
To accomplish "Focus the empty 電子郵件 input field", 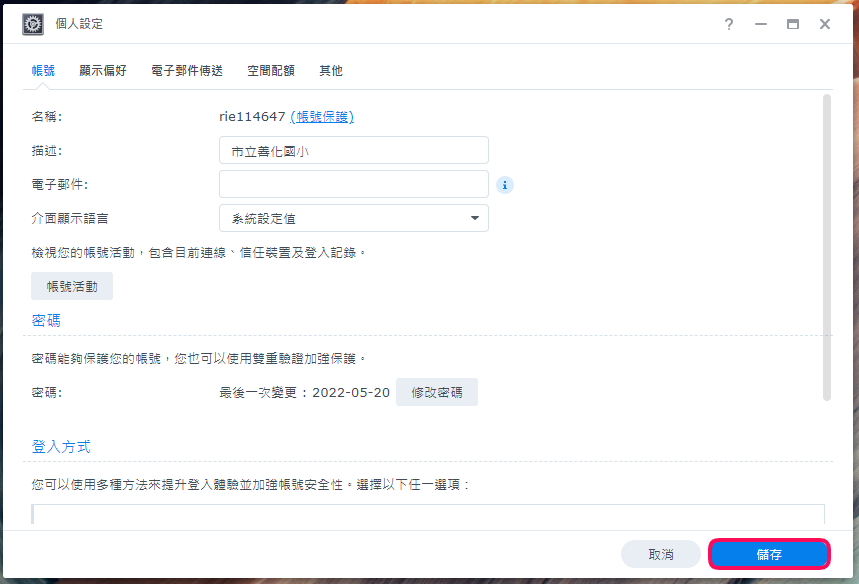I will coord(353,185).
